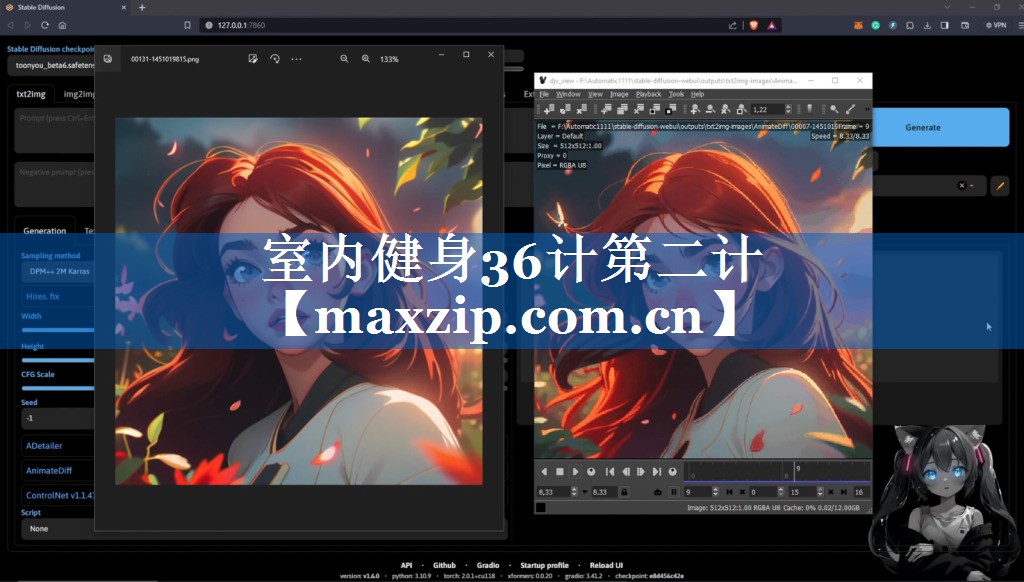Open File menu in djv_view
Image resolution: width=1024 pixels, height=582 pixels.
coord(544,94)
